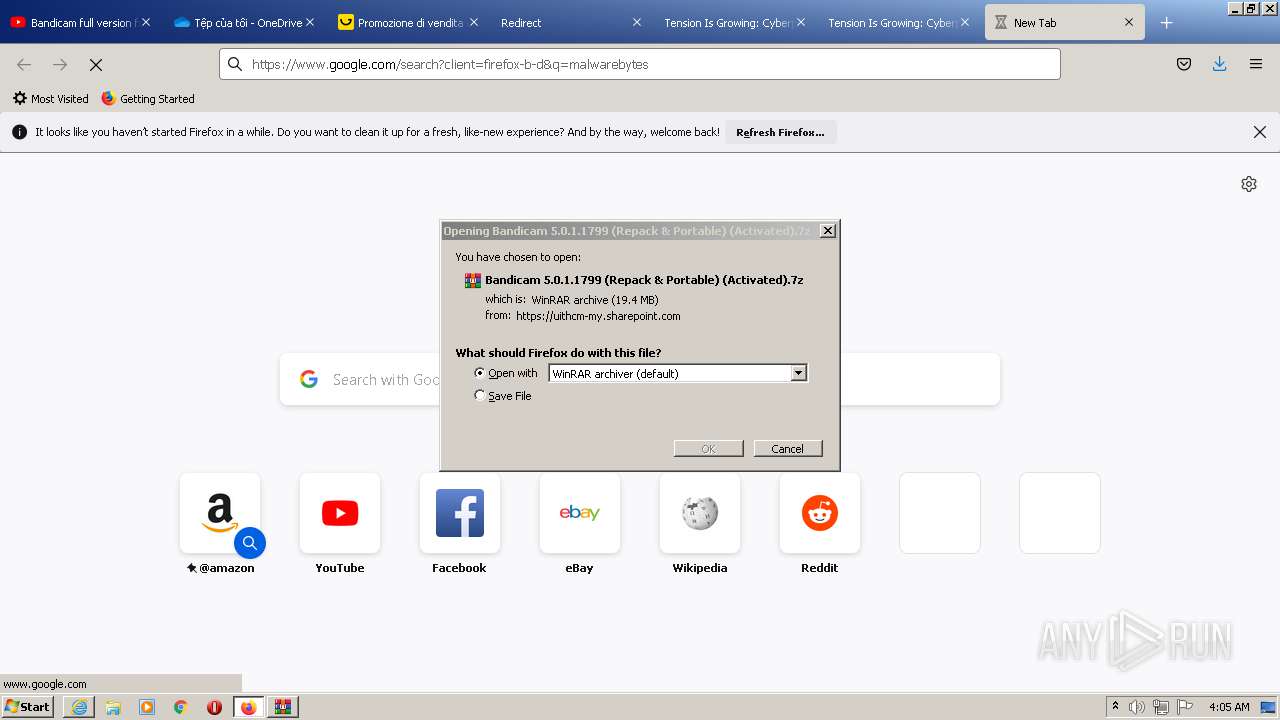
Task: Open the eBay shortcut tile
Action: pos(580,513)
